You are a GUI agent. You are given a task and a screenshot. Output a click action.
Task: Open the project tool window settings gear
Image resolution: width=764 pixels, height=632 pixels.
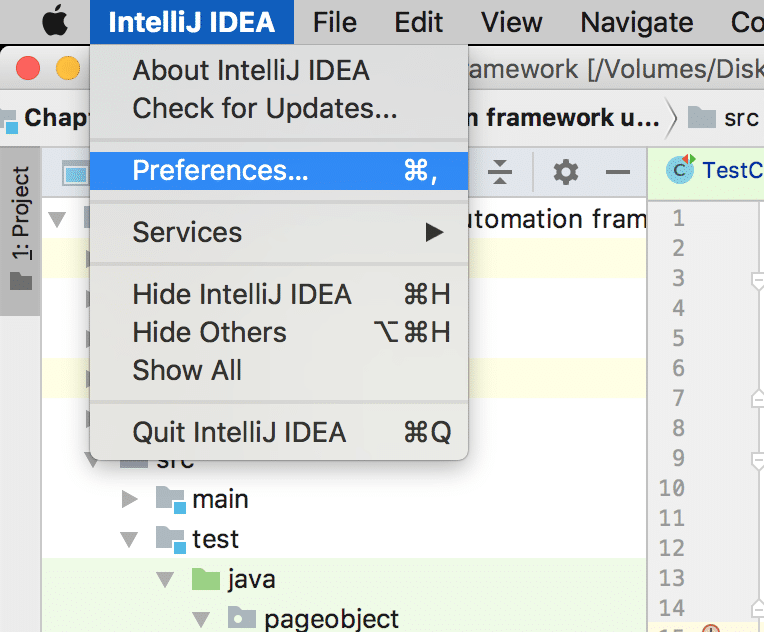click(566, 172)
